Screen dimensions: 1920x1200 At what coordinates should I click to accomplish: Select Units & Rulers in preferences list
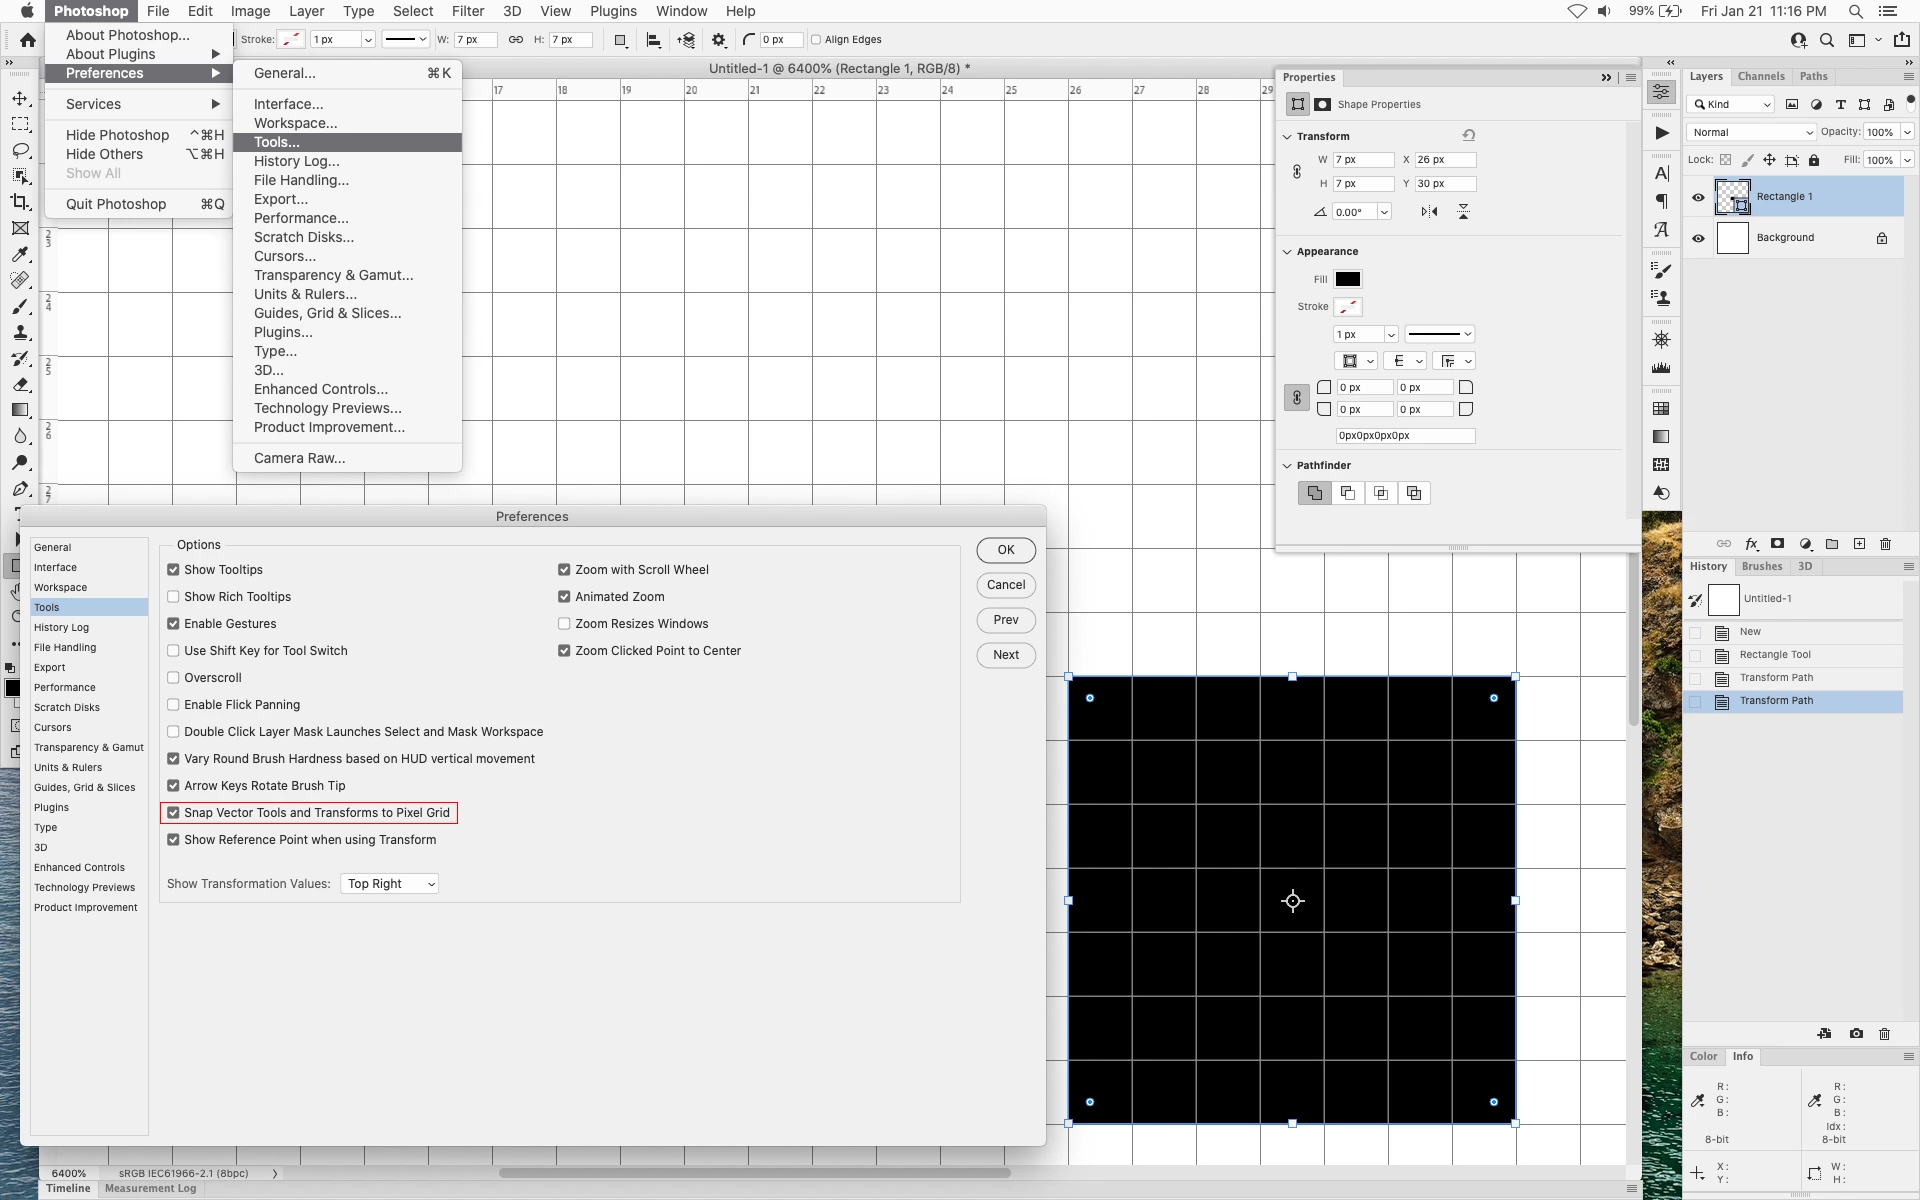pos(68,768)
